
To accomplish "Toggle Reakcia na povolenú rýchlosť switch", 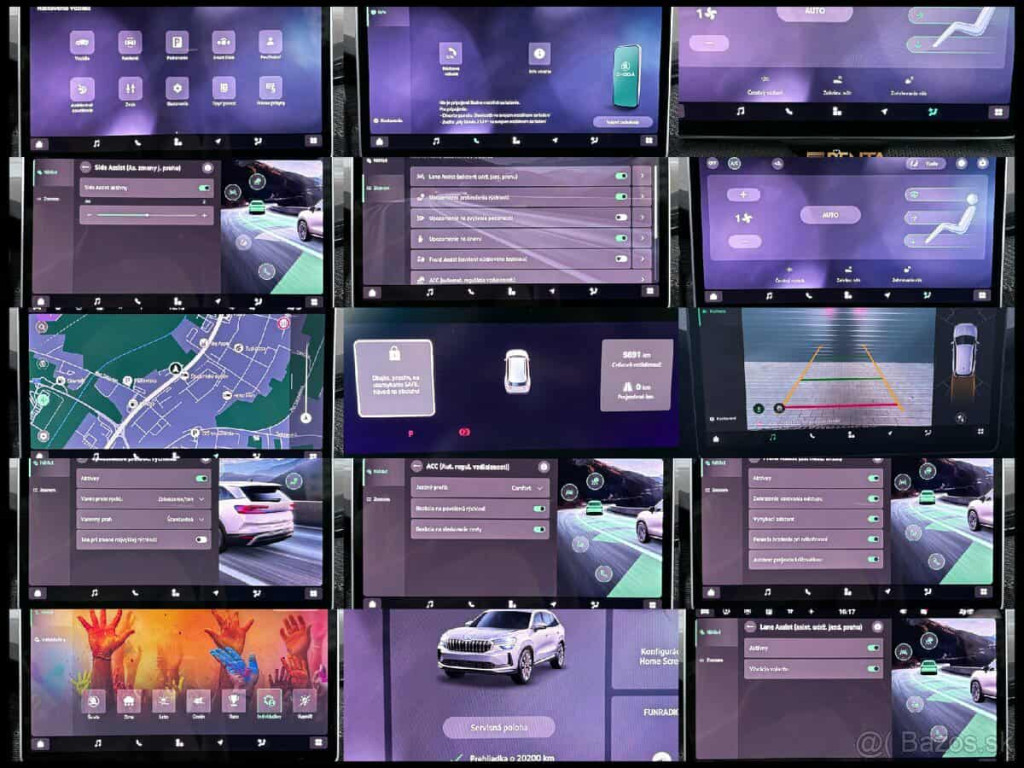I will pyautogui.click(x=539, y=508).
